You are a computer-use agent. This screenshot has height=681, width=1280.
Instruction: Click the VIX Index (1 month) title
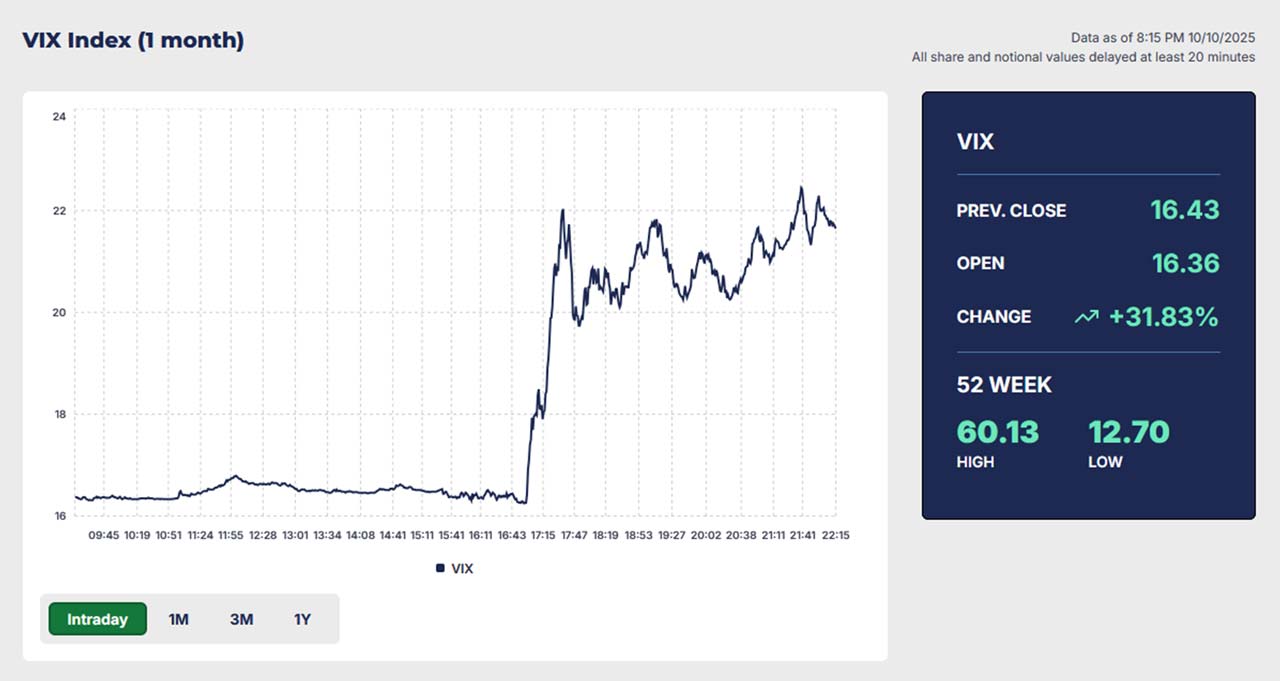(133, 40)
